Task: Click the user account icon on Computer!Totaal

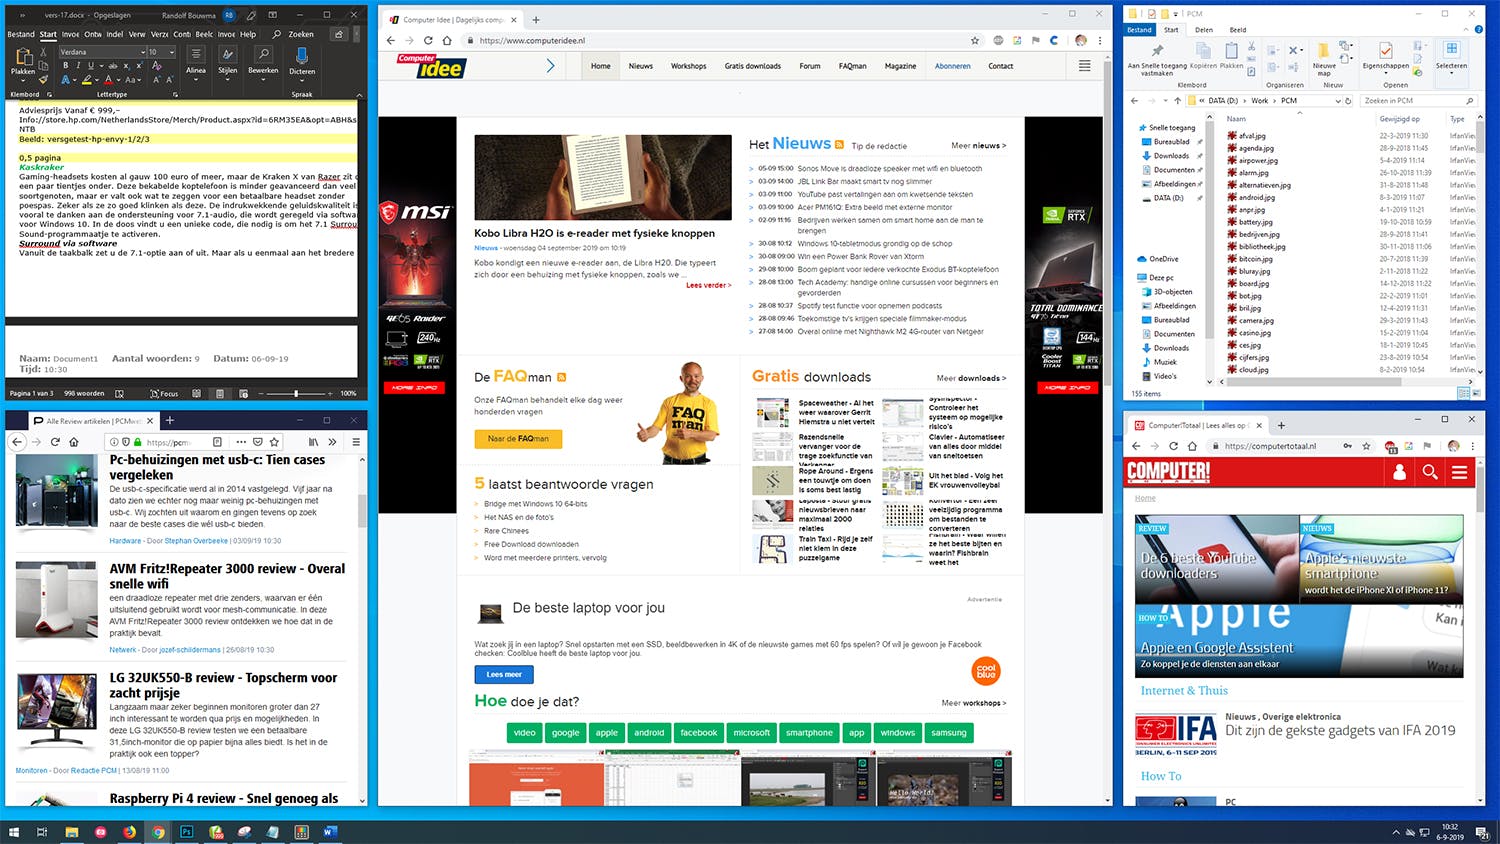Action: click(x=1400, y=472)
